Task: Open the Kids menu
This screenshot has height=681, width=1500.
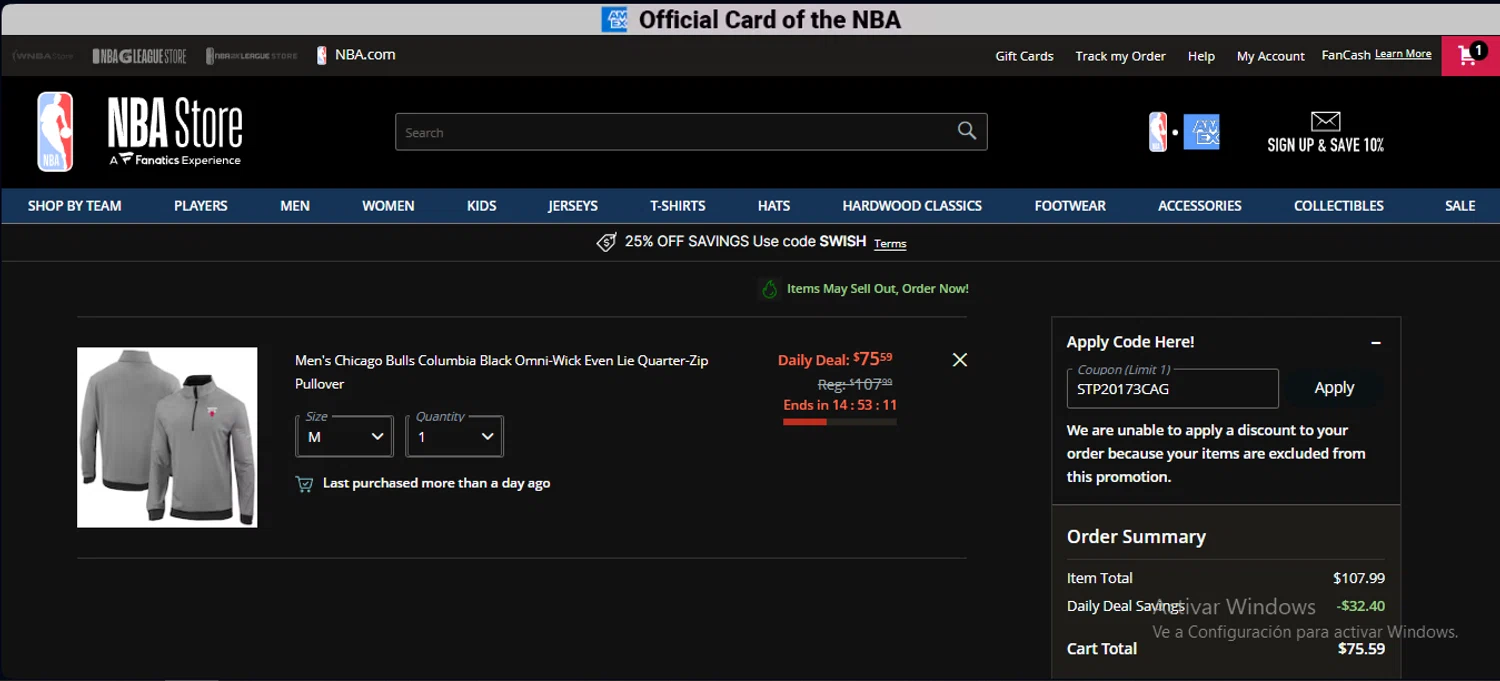Action: [482, 206]
